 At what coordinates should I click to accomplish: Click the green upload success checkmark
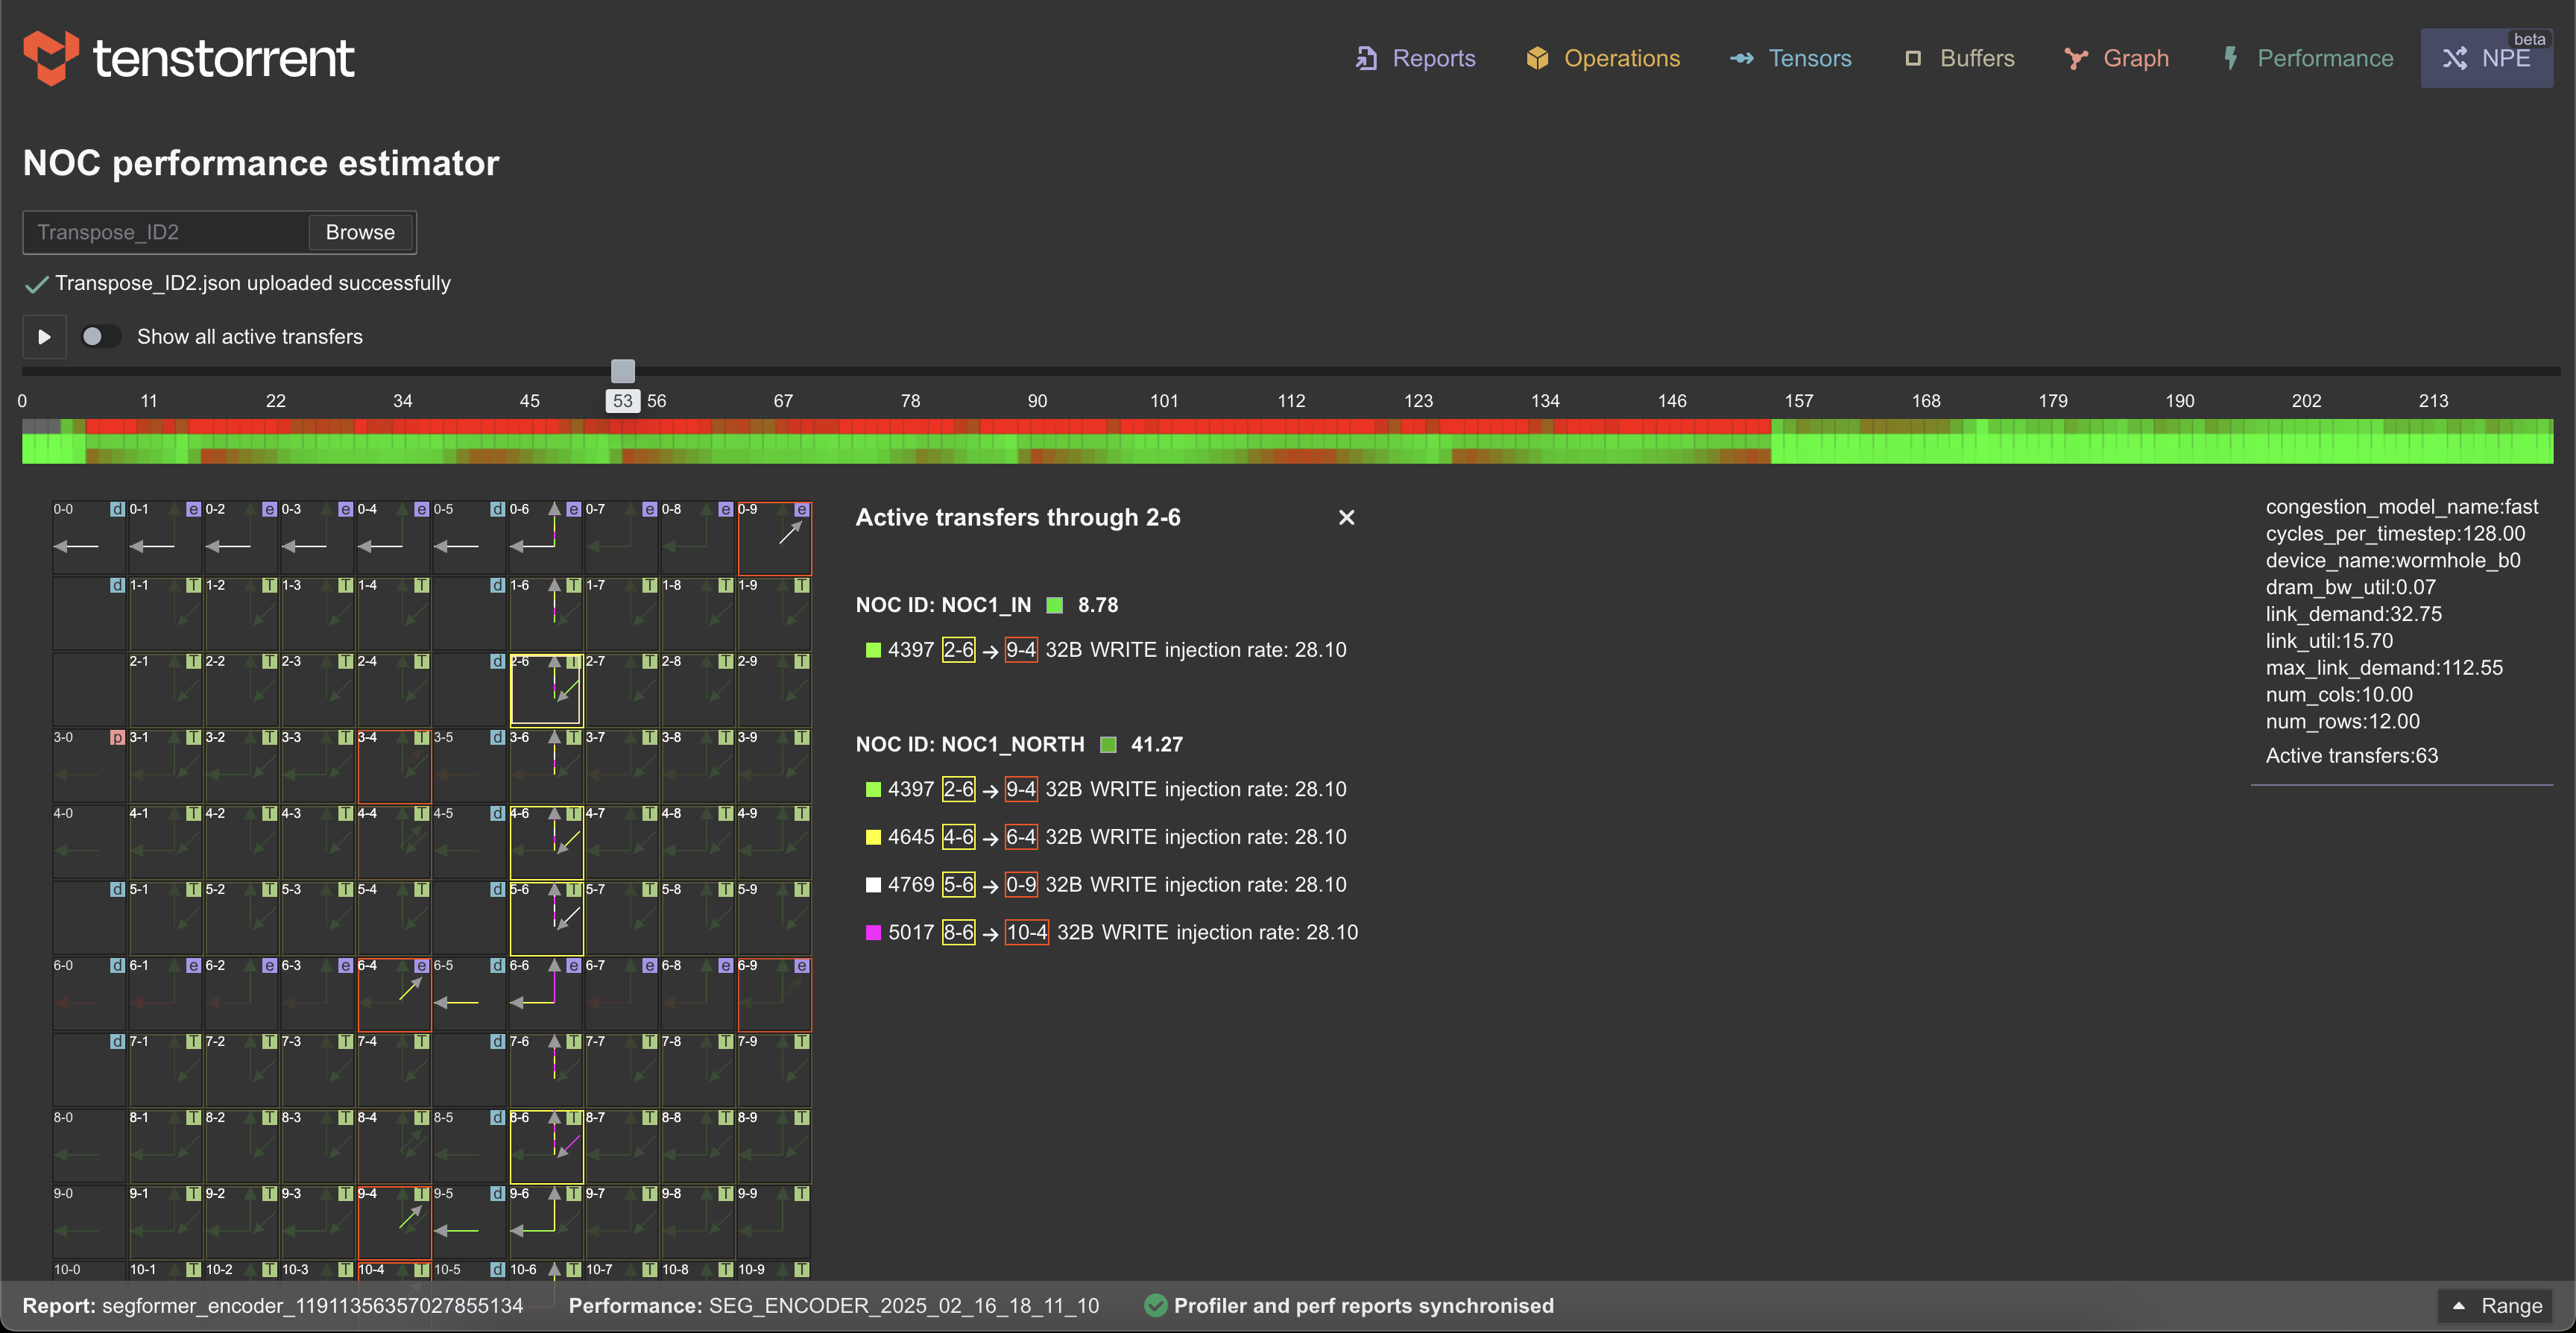tap(36, 284)
